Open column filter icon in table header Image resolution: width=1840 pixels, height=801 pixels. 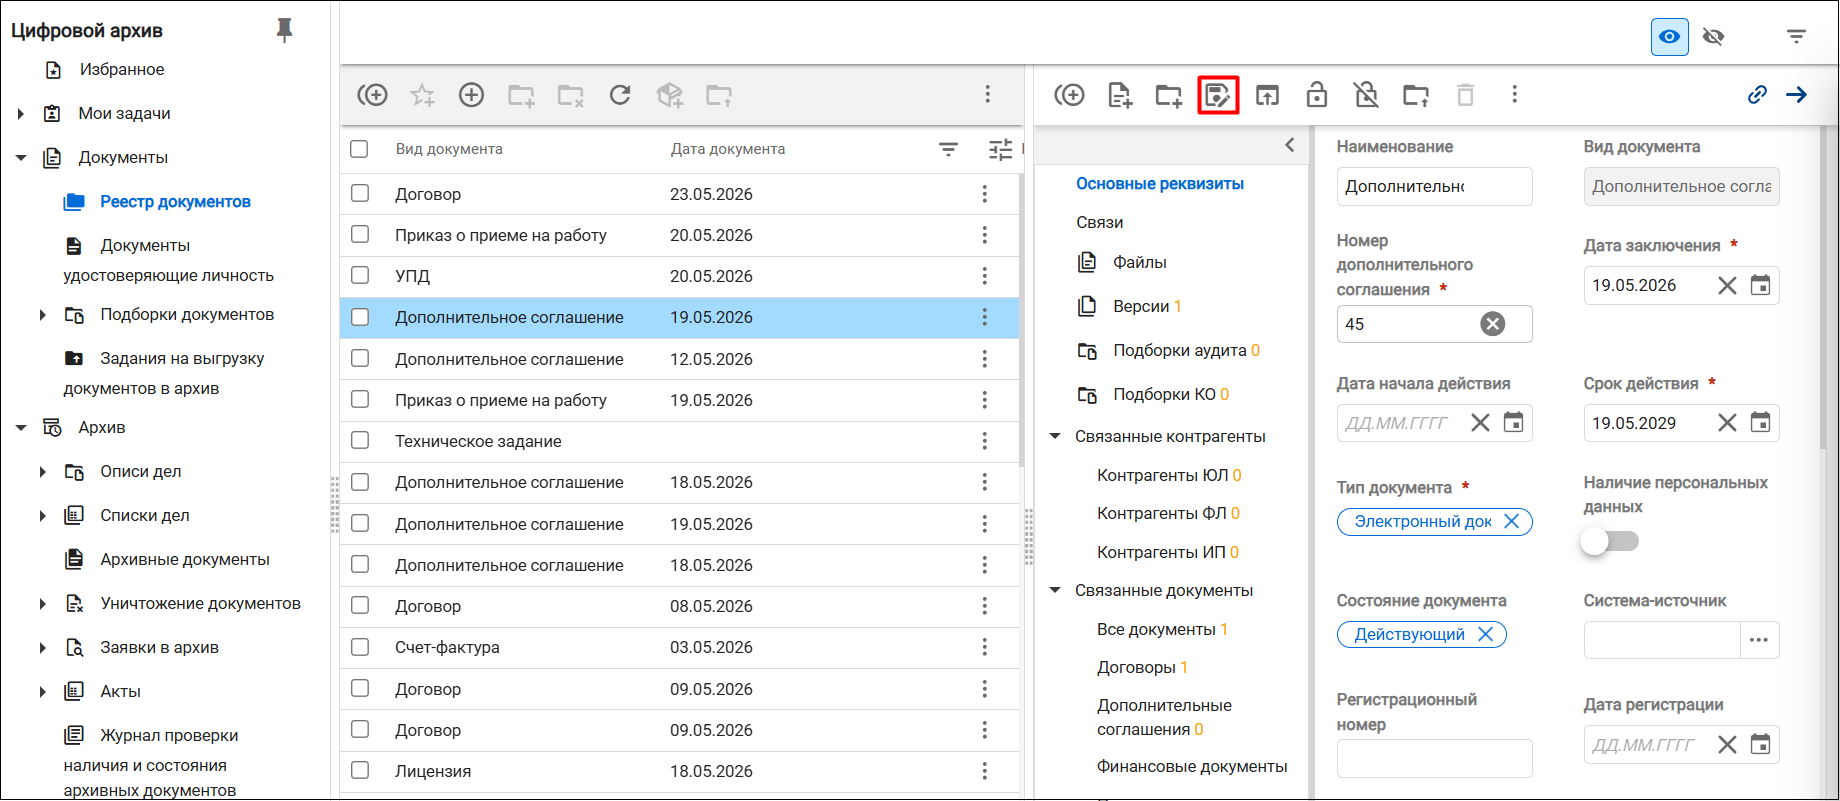point(948,149)
